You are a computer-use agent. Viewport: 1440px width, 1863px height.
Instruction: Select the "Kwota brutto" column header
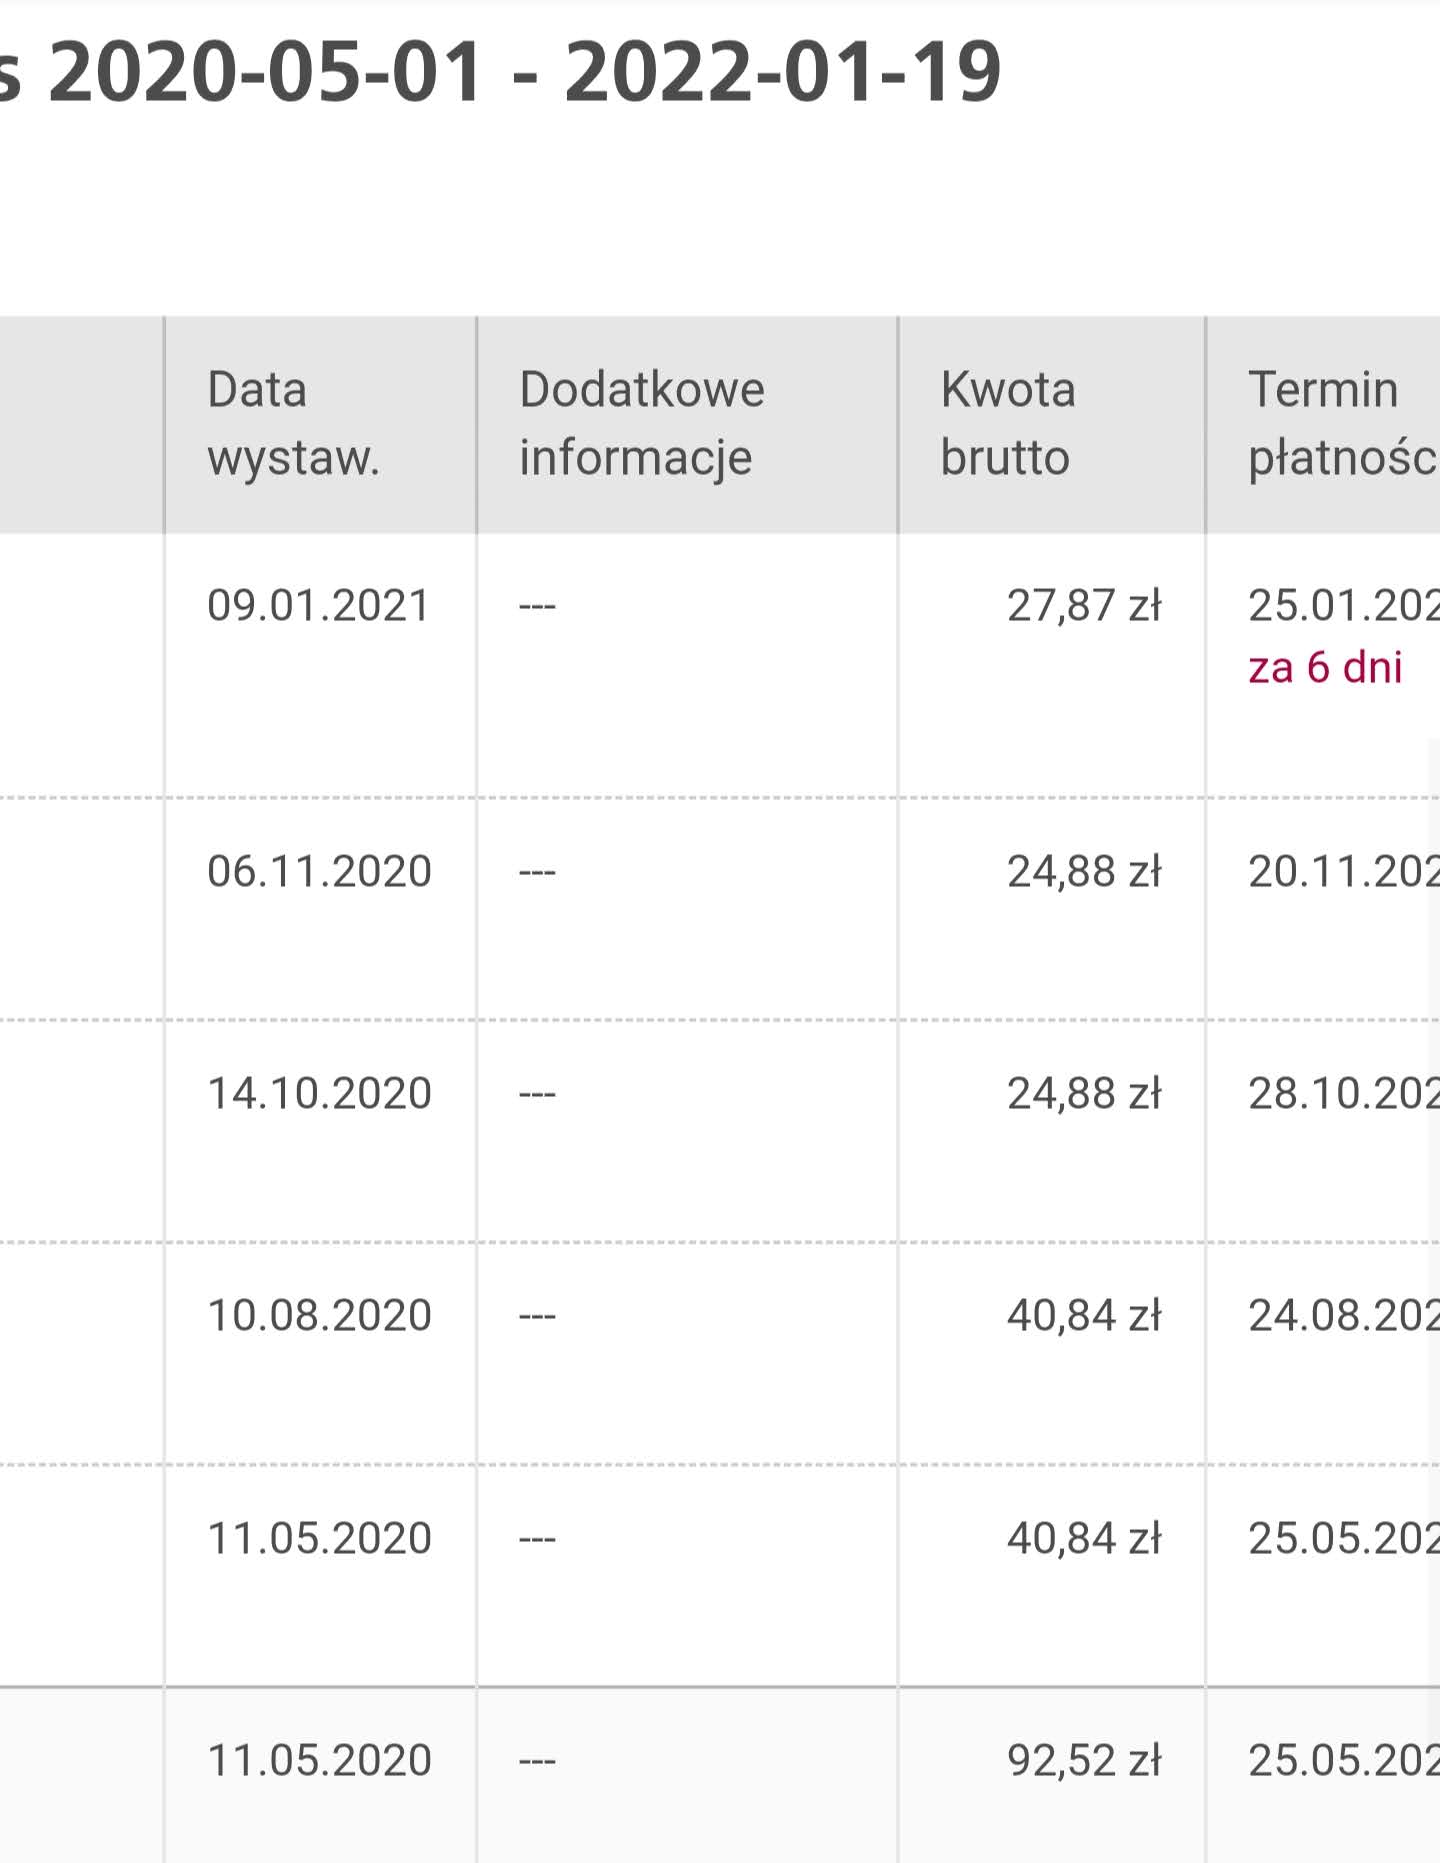[x=1007, y=423]
